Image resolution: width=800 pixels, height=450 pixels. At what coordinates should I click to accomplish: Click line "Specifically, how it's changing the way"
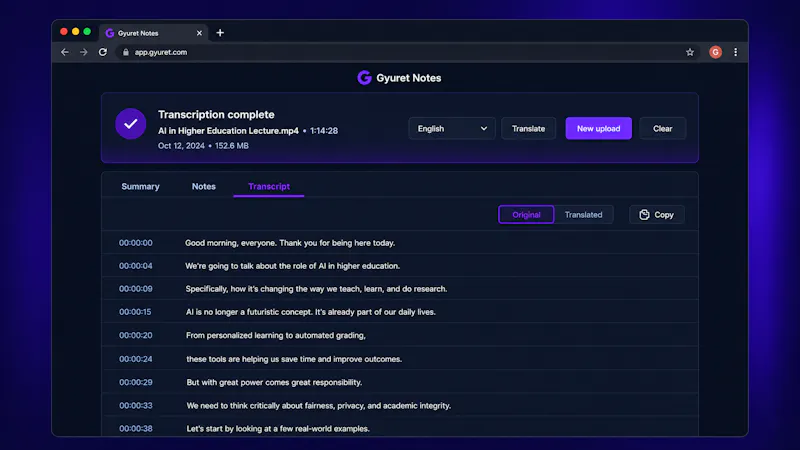pos(316,289)
